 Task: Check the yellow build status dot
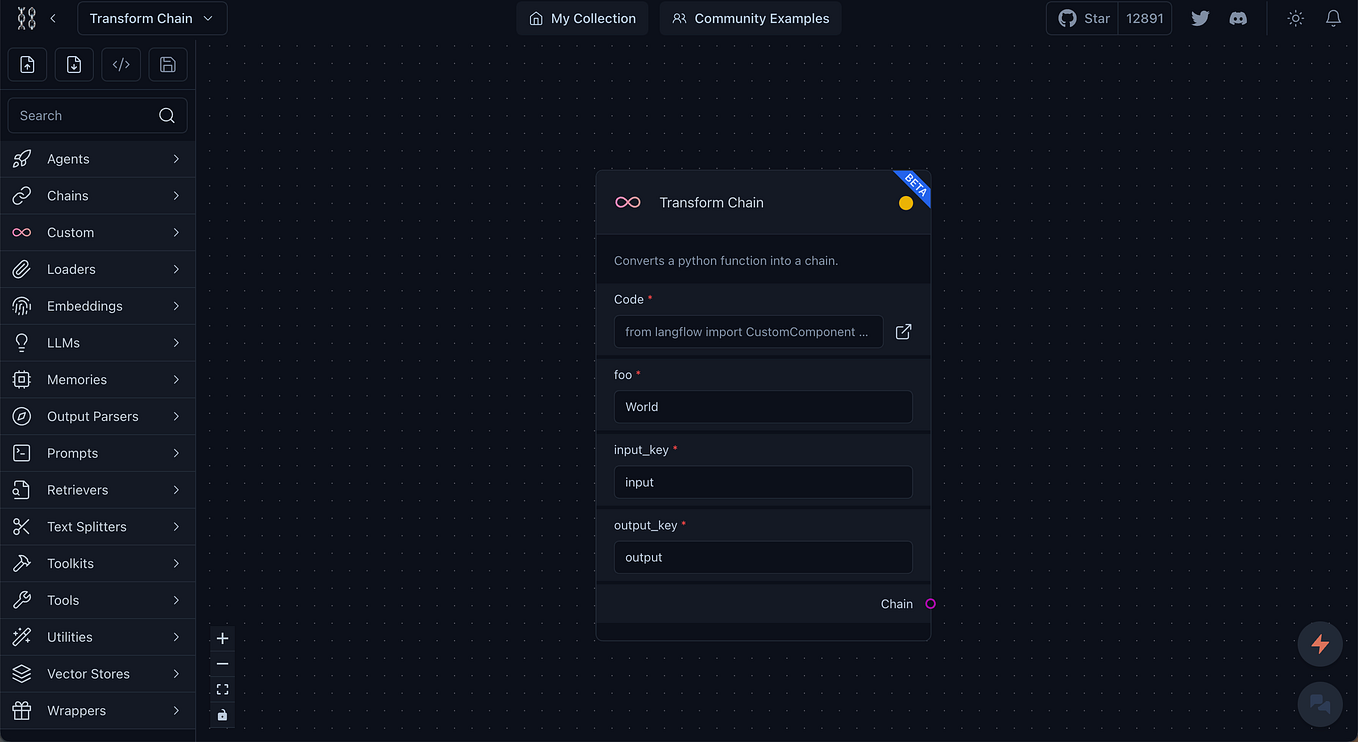[x=906, y=202]
